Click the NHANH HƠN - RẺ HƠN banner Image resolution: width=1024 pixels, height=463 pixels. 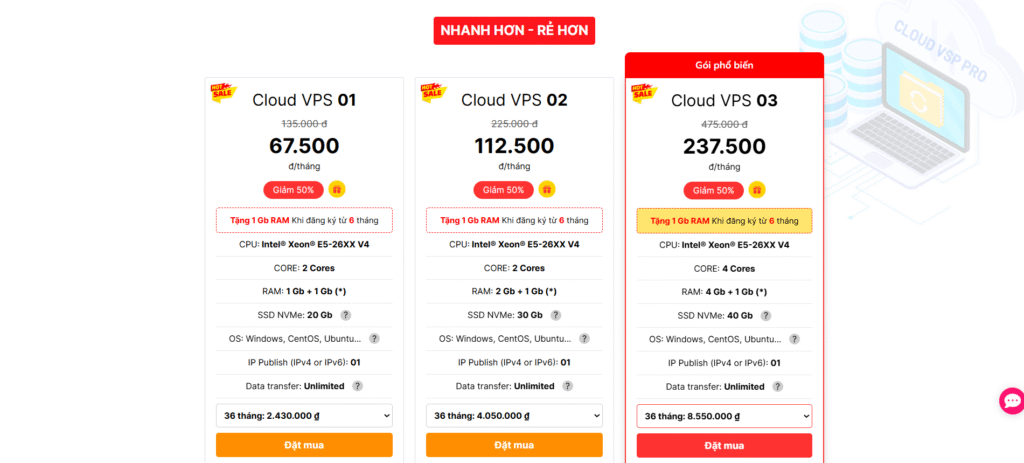click(x=514, y=30)
